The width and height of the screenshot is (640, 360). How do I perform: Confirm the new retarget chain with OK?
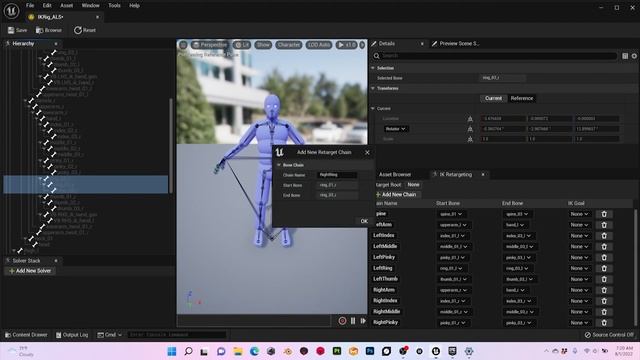364,221
